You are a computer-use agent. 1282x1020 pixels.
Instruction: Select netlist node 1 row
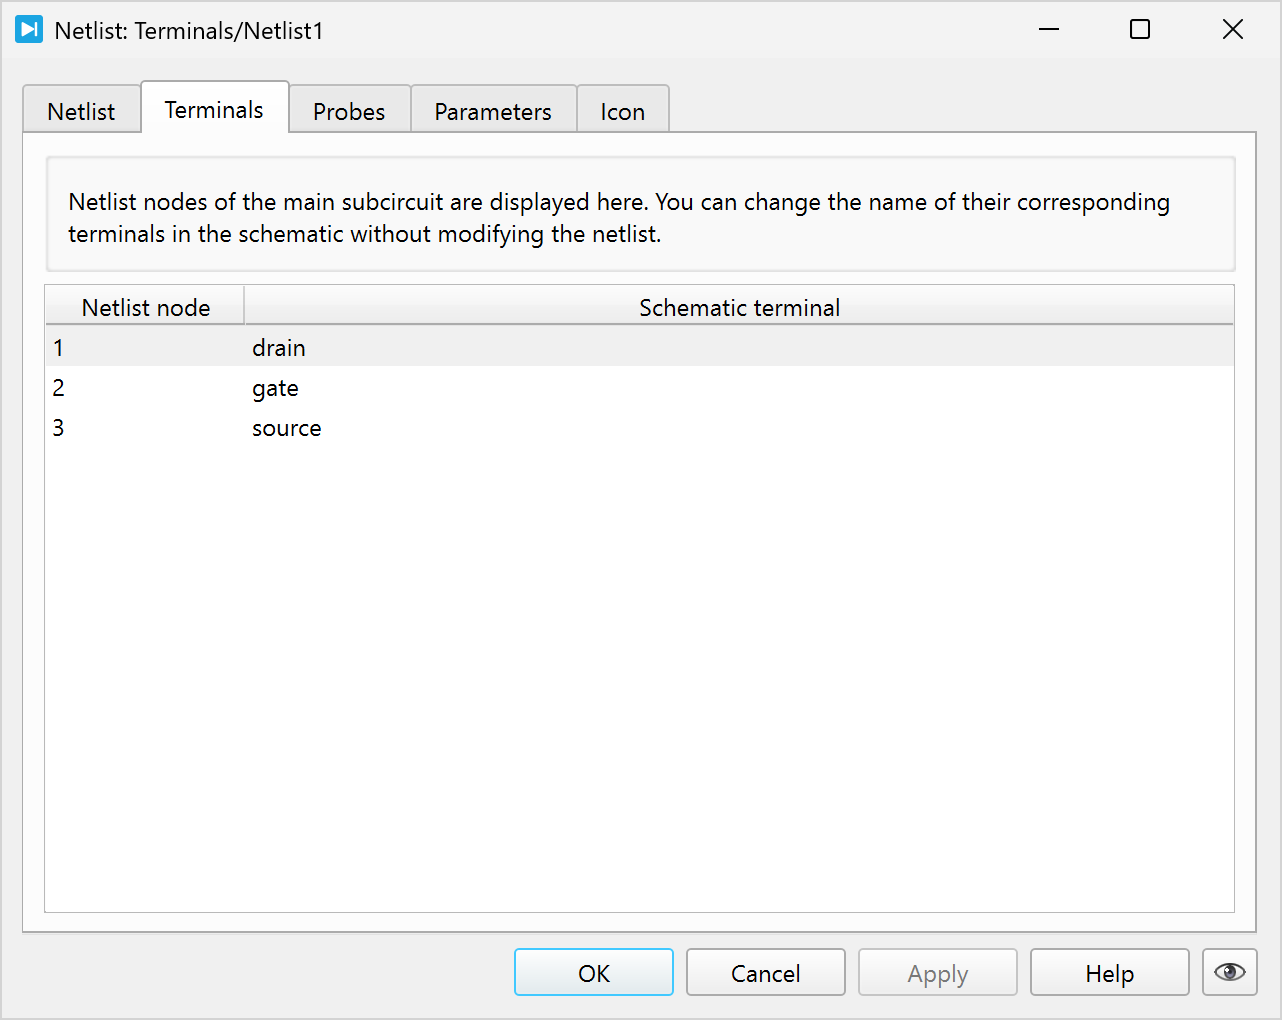click(x=59, y=348)
